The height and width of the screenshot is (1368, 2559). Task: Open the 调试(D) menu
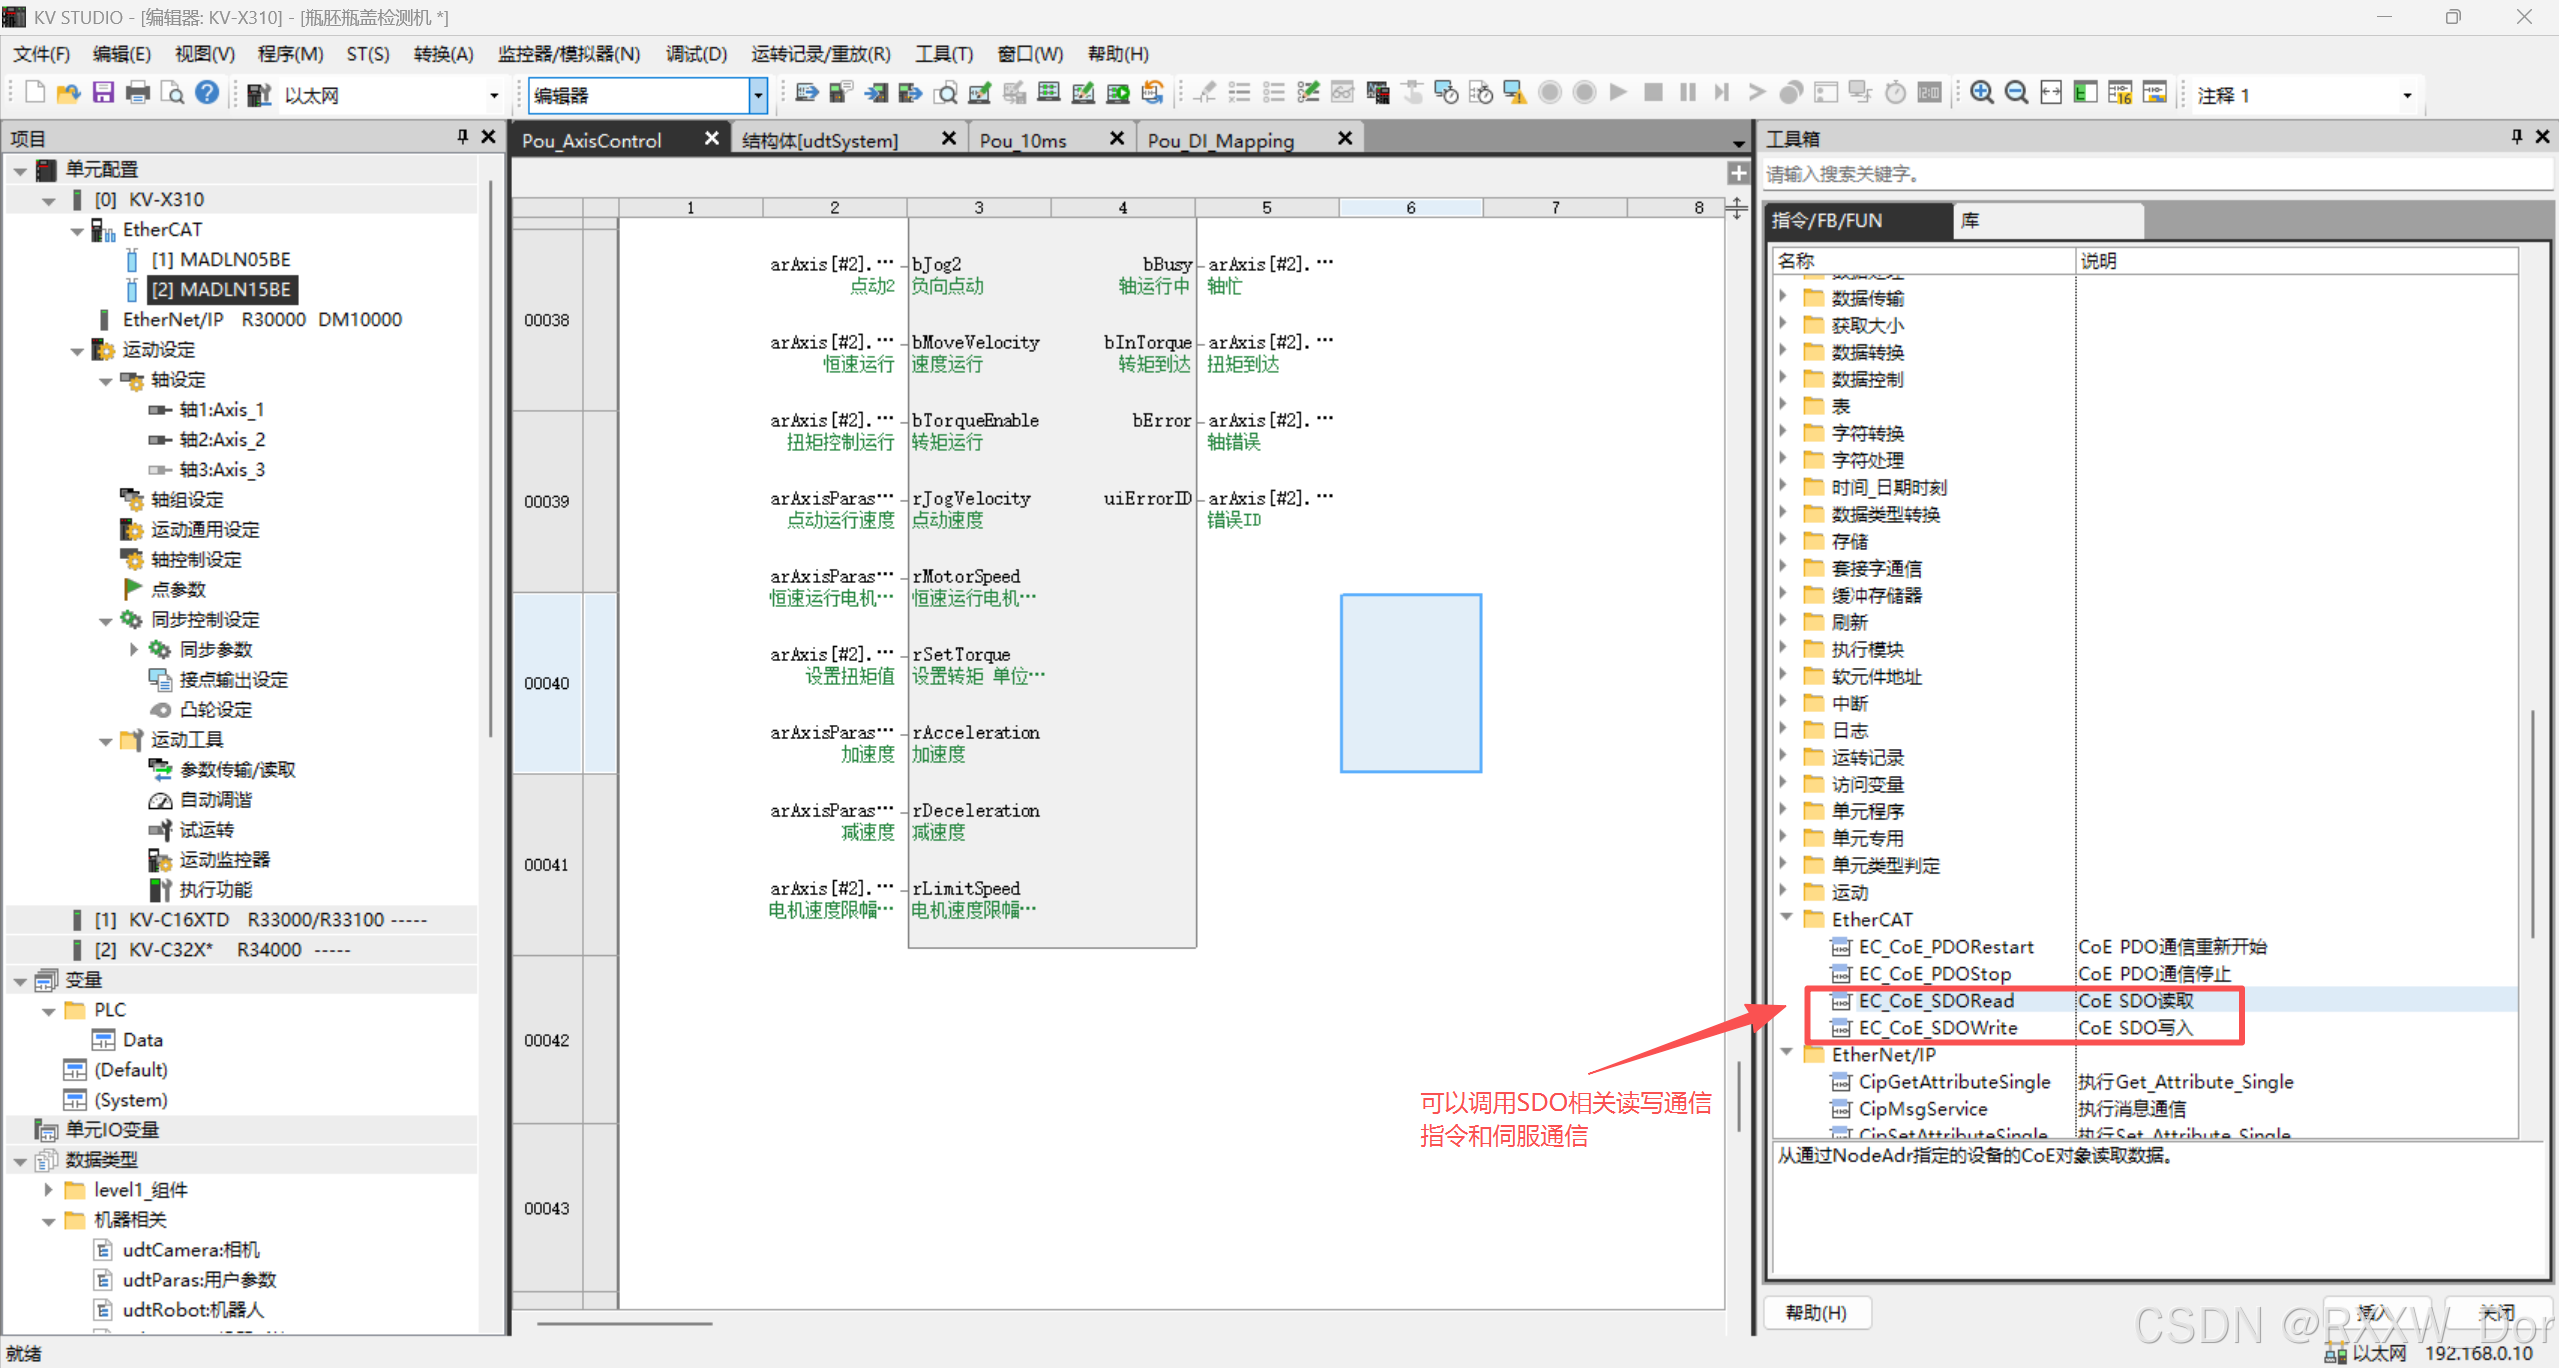point(696,54)
